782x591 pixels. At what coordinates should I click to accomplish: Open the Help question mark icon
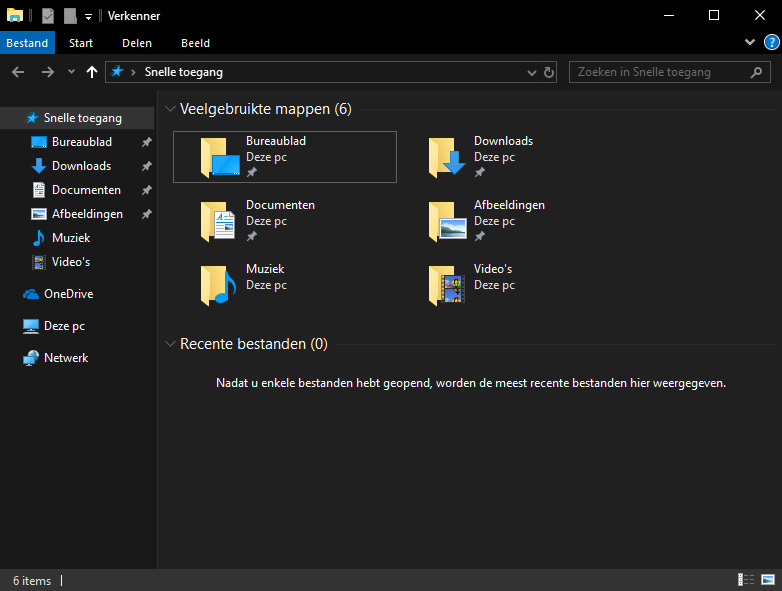(771, 43)
